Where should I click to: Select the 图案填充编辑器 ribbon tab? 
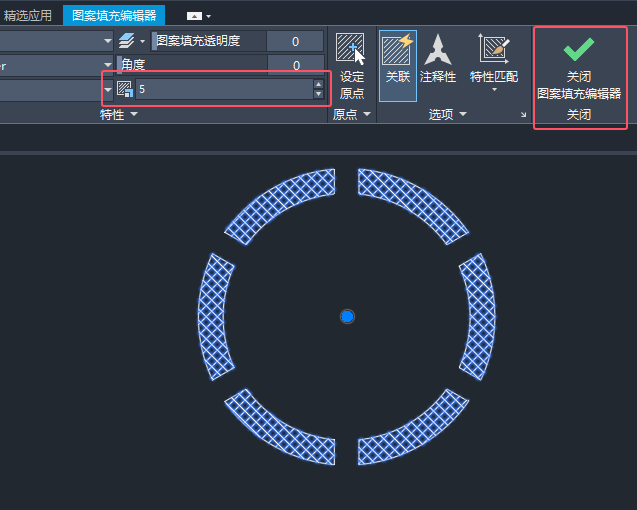pos(114,15)
